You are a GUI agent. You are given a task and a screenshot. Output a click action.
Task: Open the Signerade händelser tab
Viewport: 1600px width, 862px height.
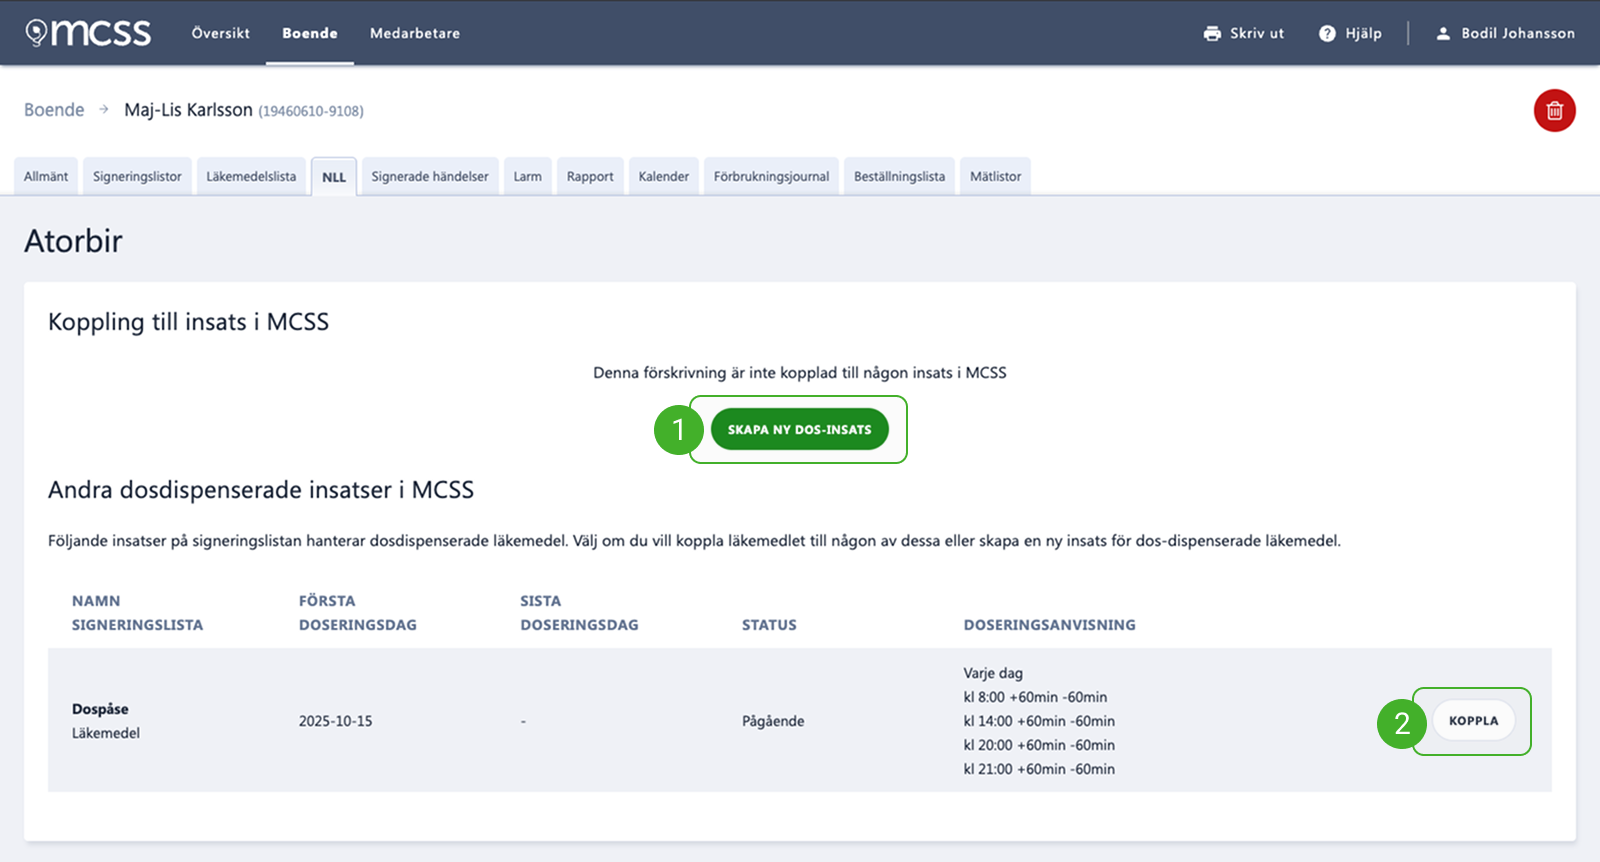pyautogui.click(x=430, y=176)
